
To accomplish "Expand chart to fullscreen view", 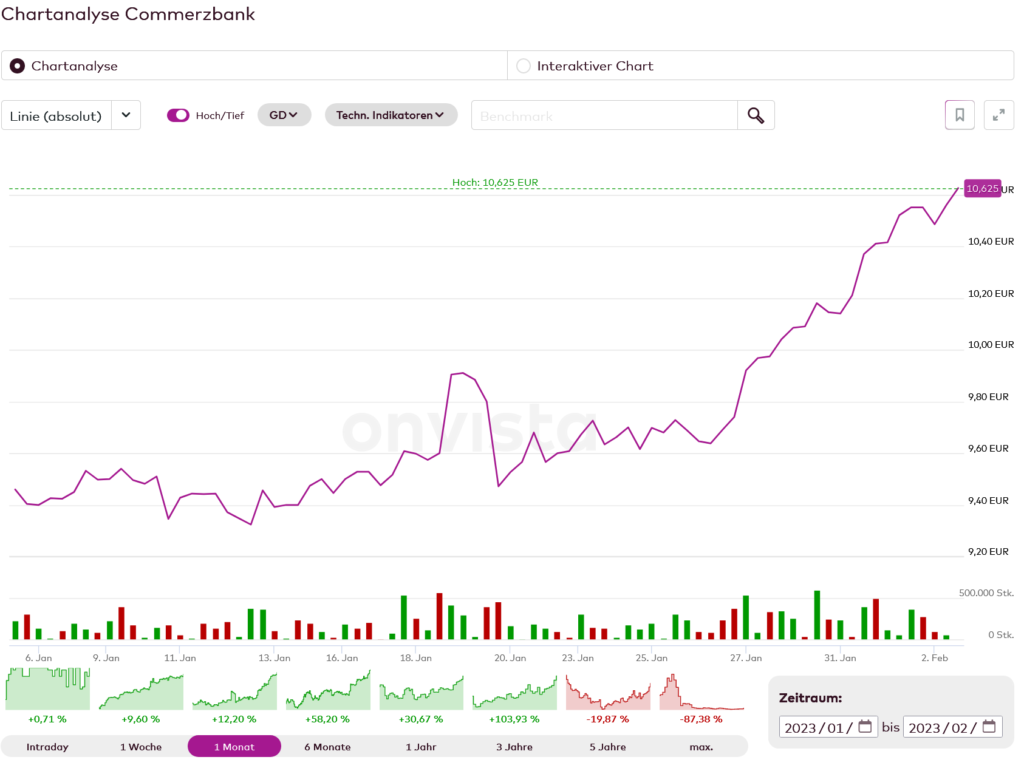I will pyautogui.click(x=998, y=115).
